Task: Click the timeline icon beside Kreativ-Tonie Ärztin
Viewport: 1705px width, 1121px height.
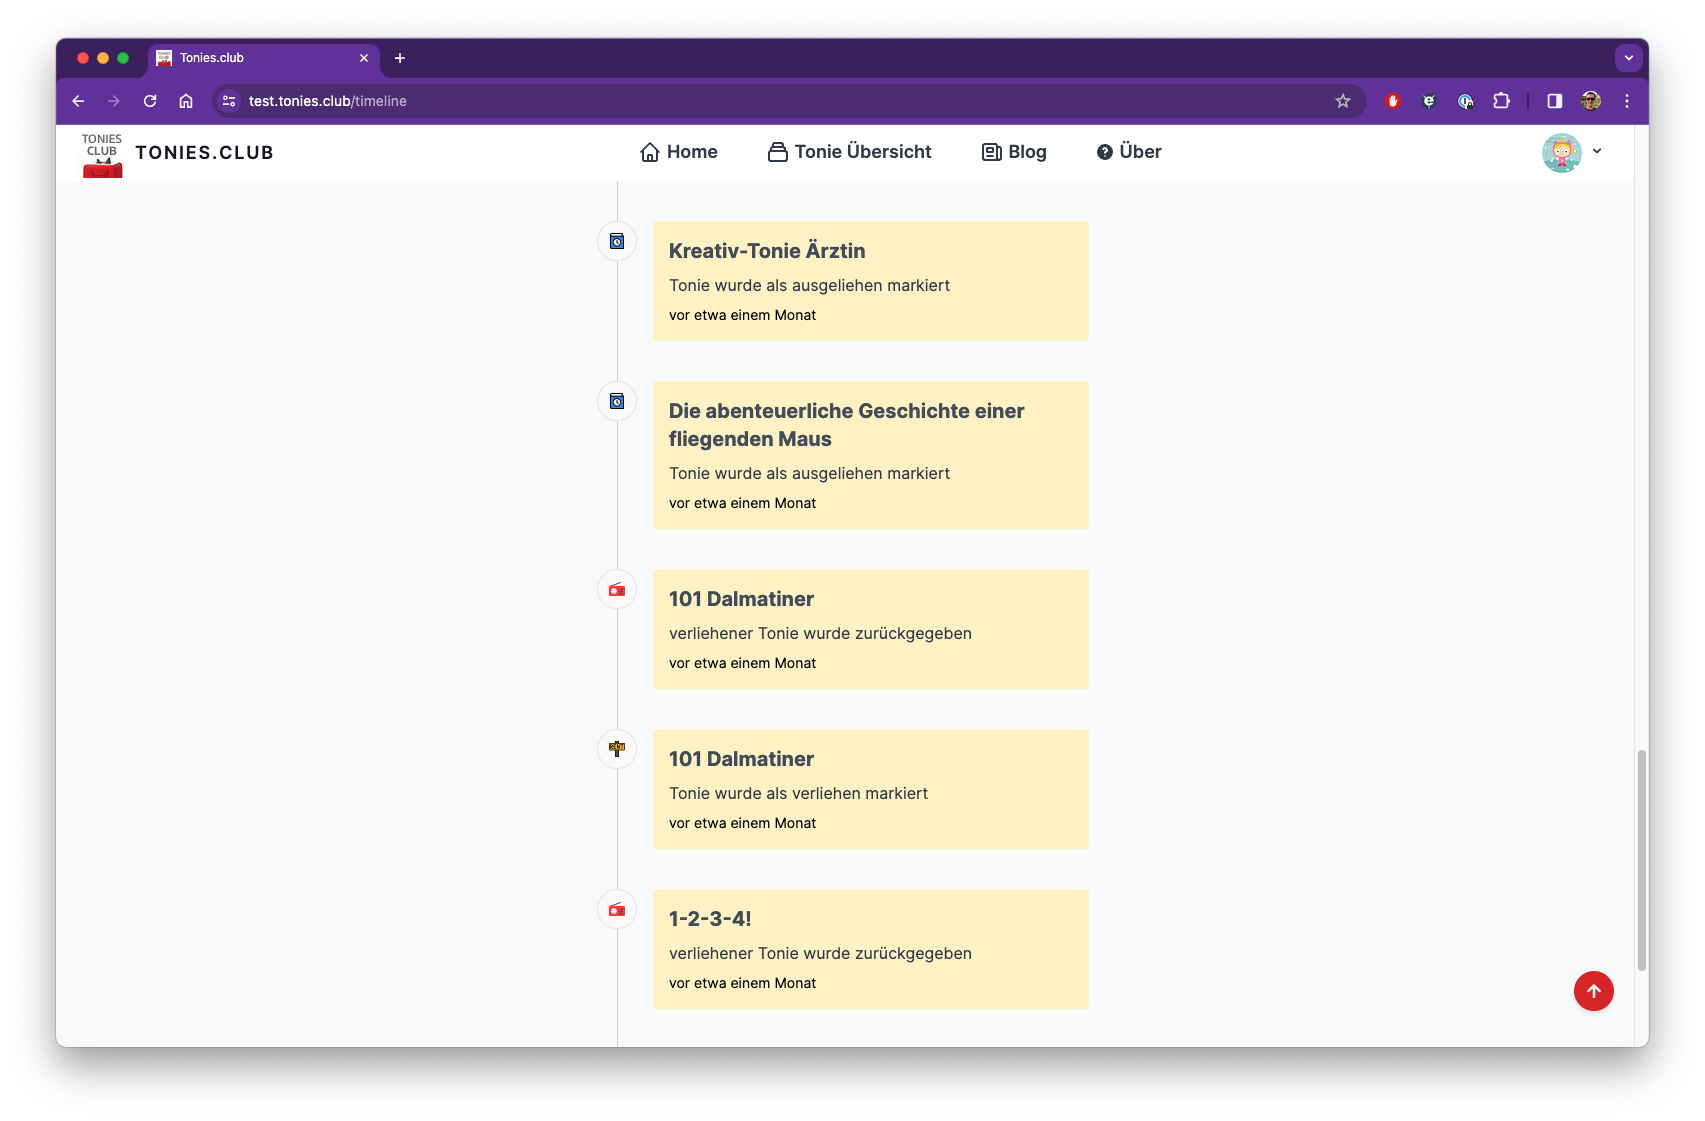Action: click(x=617, y=241)
